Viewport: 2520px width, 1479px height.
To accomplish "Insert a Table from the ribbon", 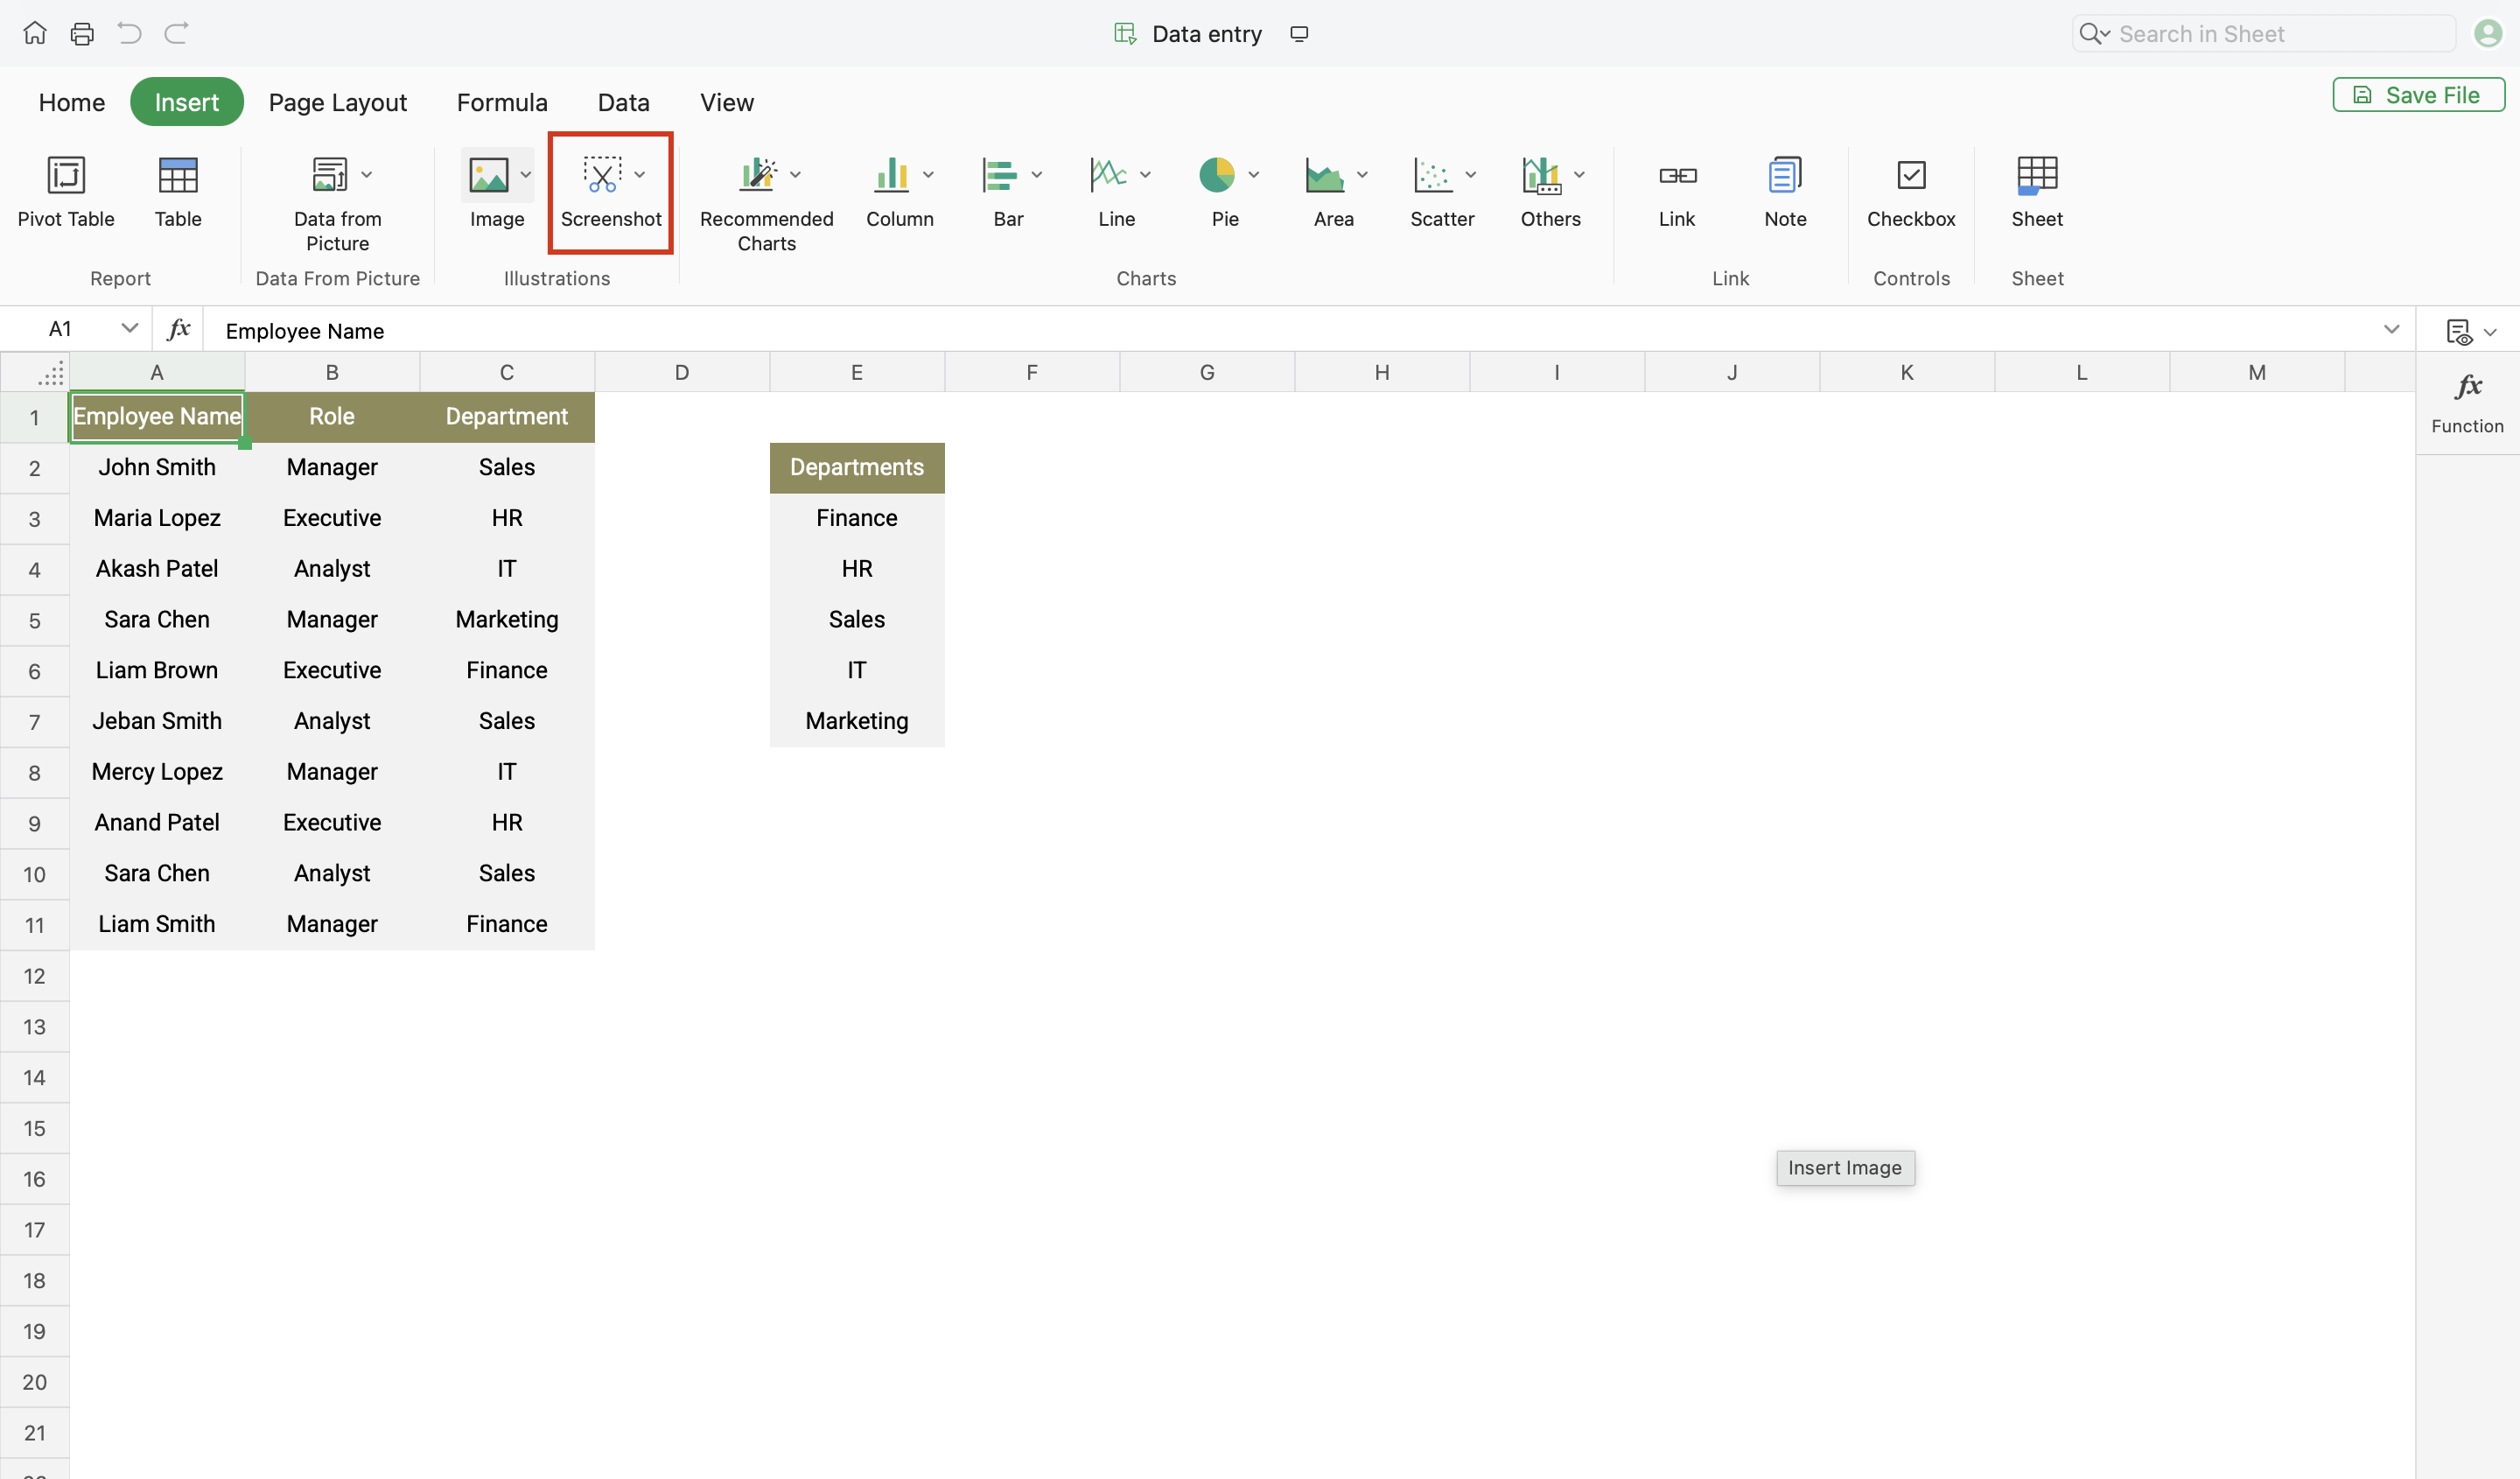I will point(178,176).
